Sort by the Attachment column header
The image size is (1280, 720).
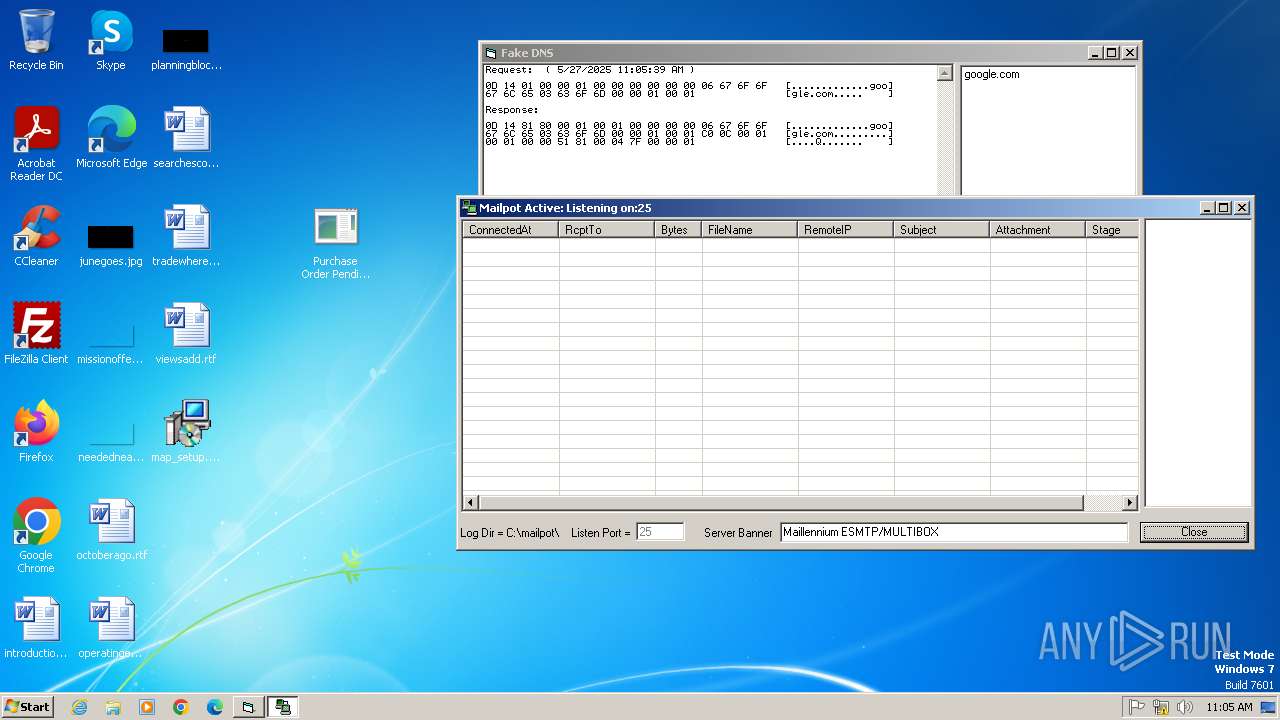pos(1038,230)
